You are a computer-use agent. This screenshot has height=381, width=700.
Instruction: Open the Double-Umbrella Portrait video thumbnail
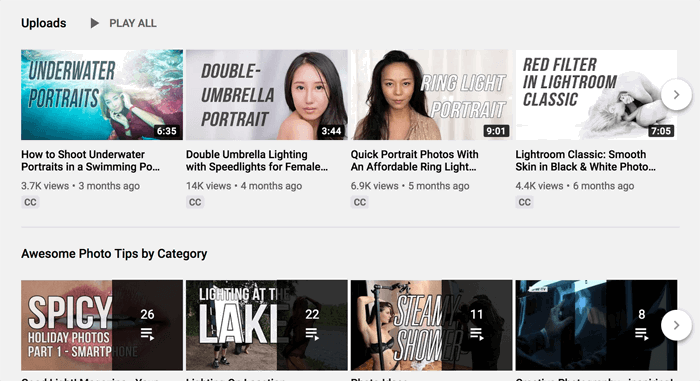[267, 95]
